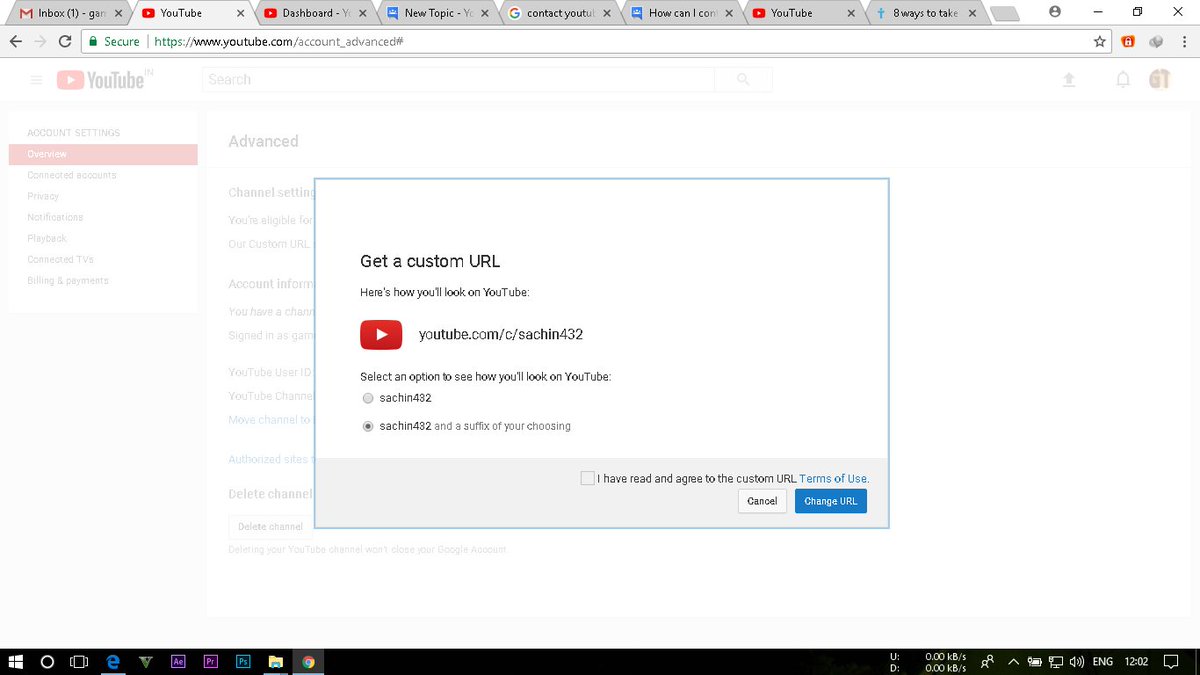Open Playback settings in sidebar
Image resolution: width=1200 pixels, height=675 pixels.
pyautogui.click(x=47, y=238)
